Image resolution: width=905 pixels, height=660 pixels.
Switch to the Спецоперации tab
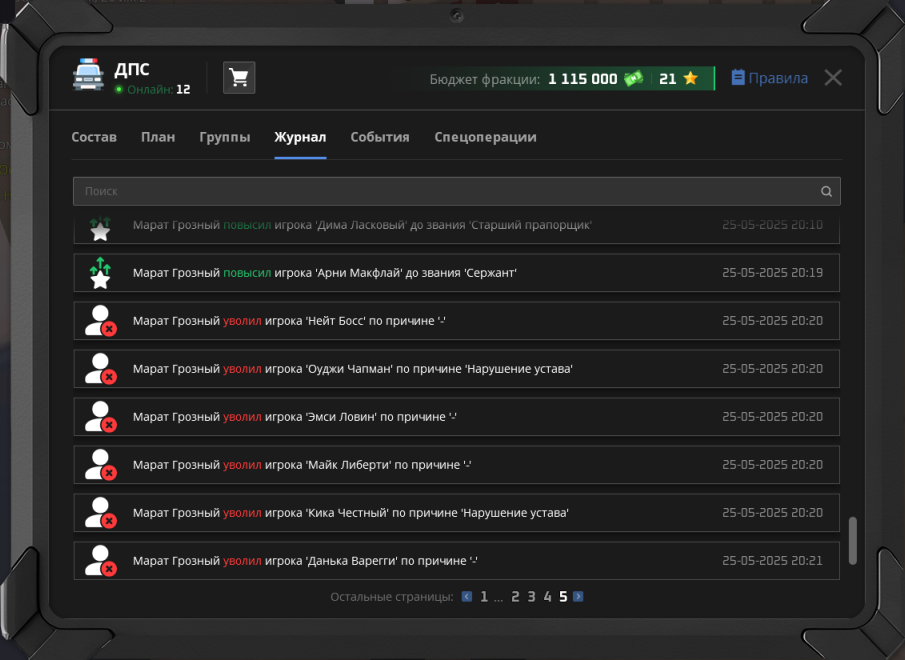tap(485, 137)
